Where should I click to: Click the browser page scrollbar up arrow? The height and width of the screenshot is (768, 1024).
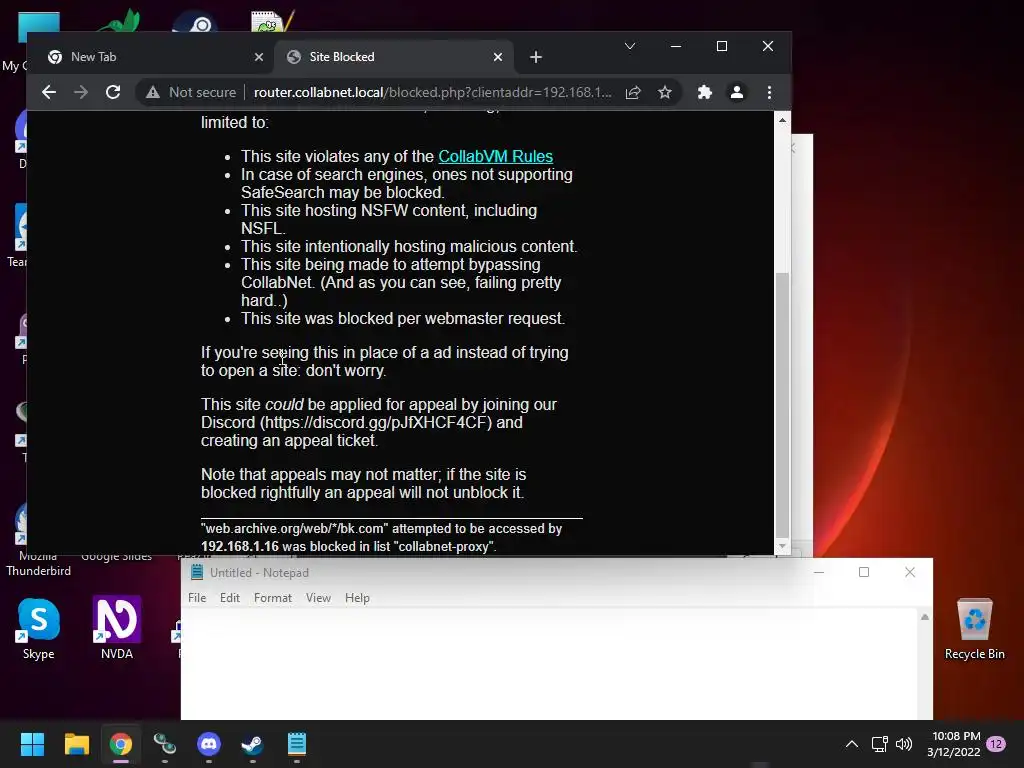click(x=782, y=120)
